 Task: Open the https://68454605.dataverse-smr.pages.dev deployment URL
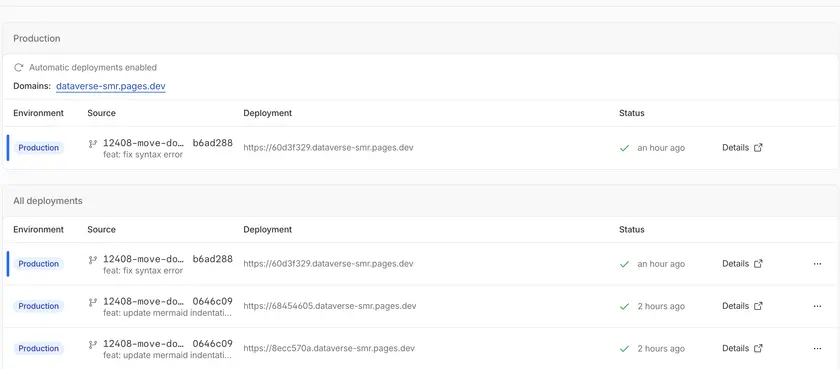[x=329, y=306]
